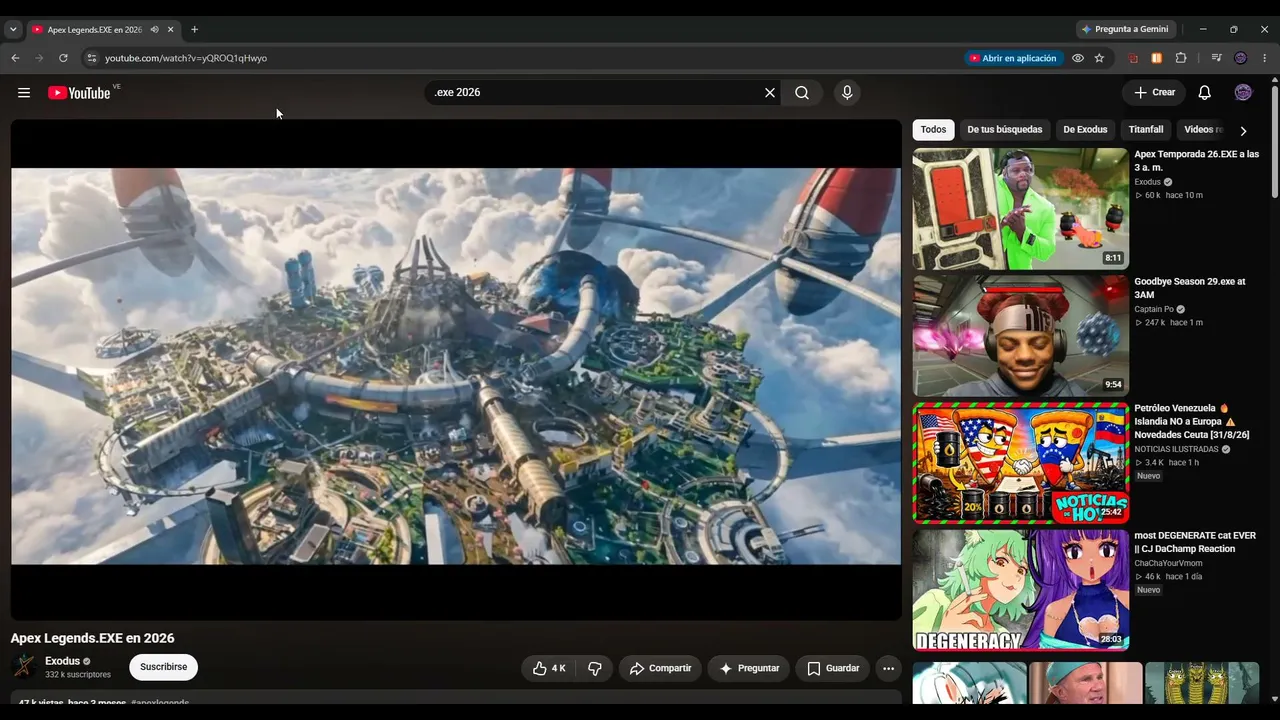View site information next to the URL

(91, 58)
